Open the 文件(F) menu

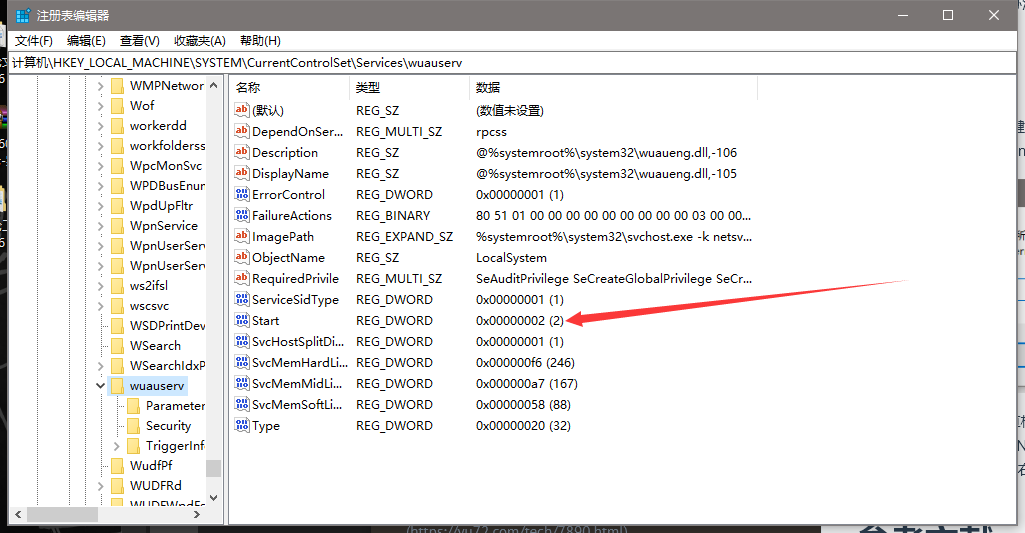click(34, 41)
